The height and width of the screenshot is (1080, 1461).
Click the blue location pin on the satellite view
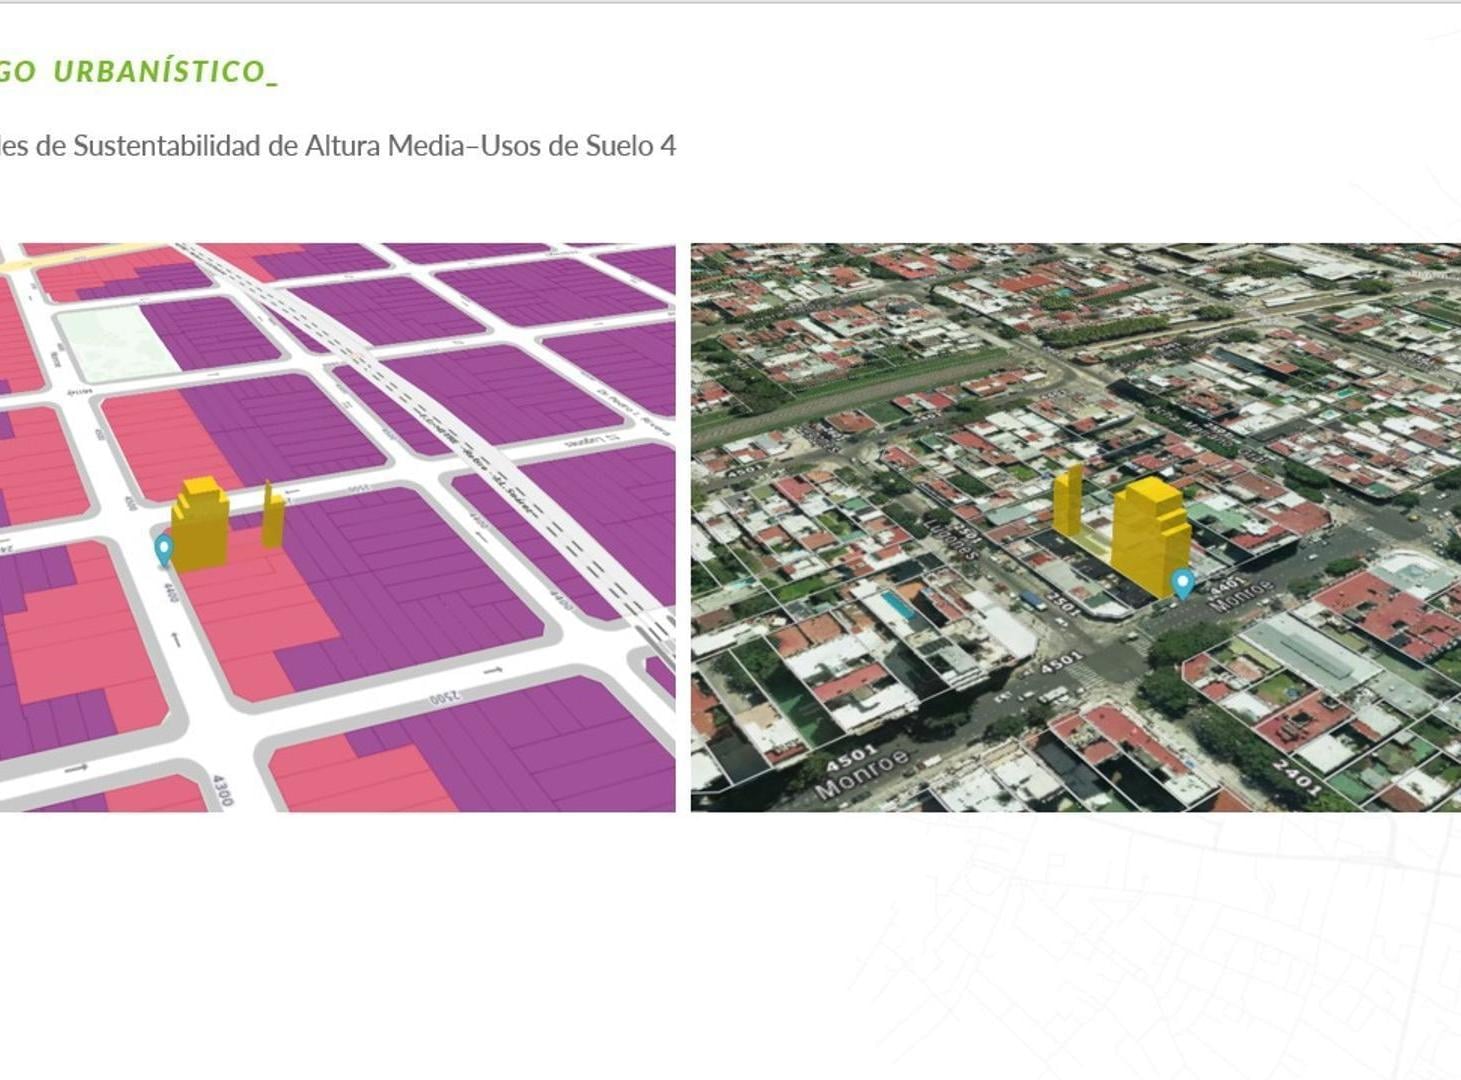click(1182, 584)
